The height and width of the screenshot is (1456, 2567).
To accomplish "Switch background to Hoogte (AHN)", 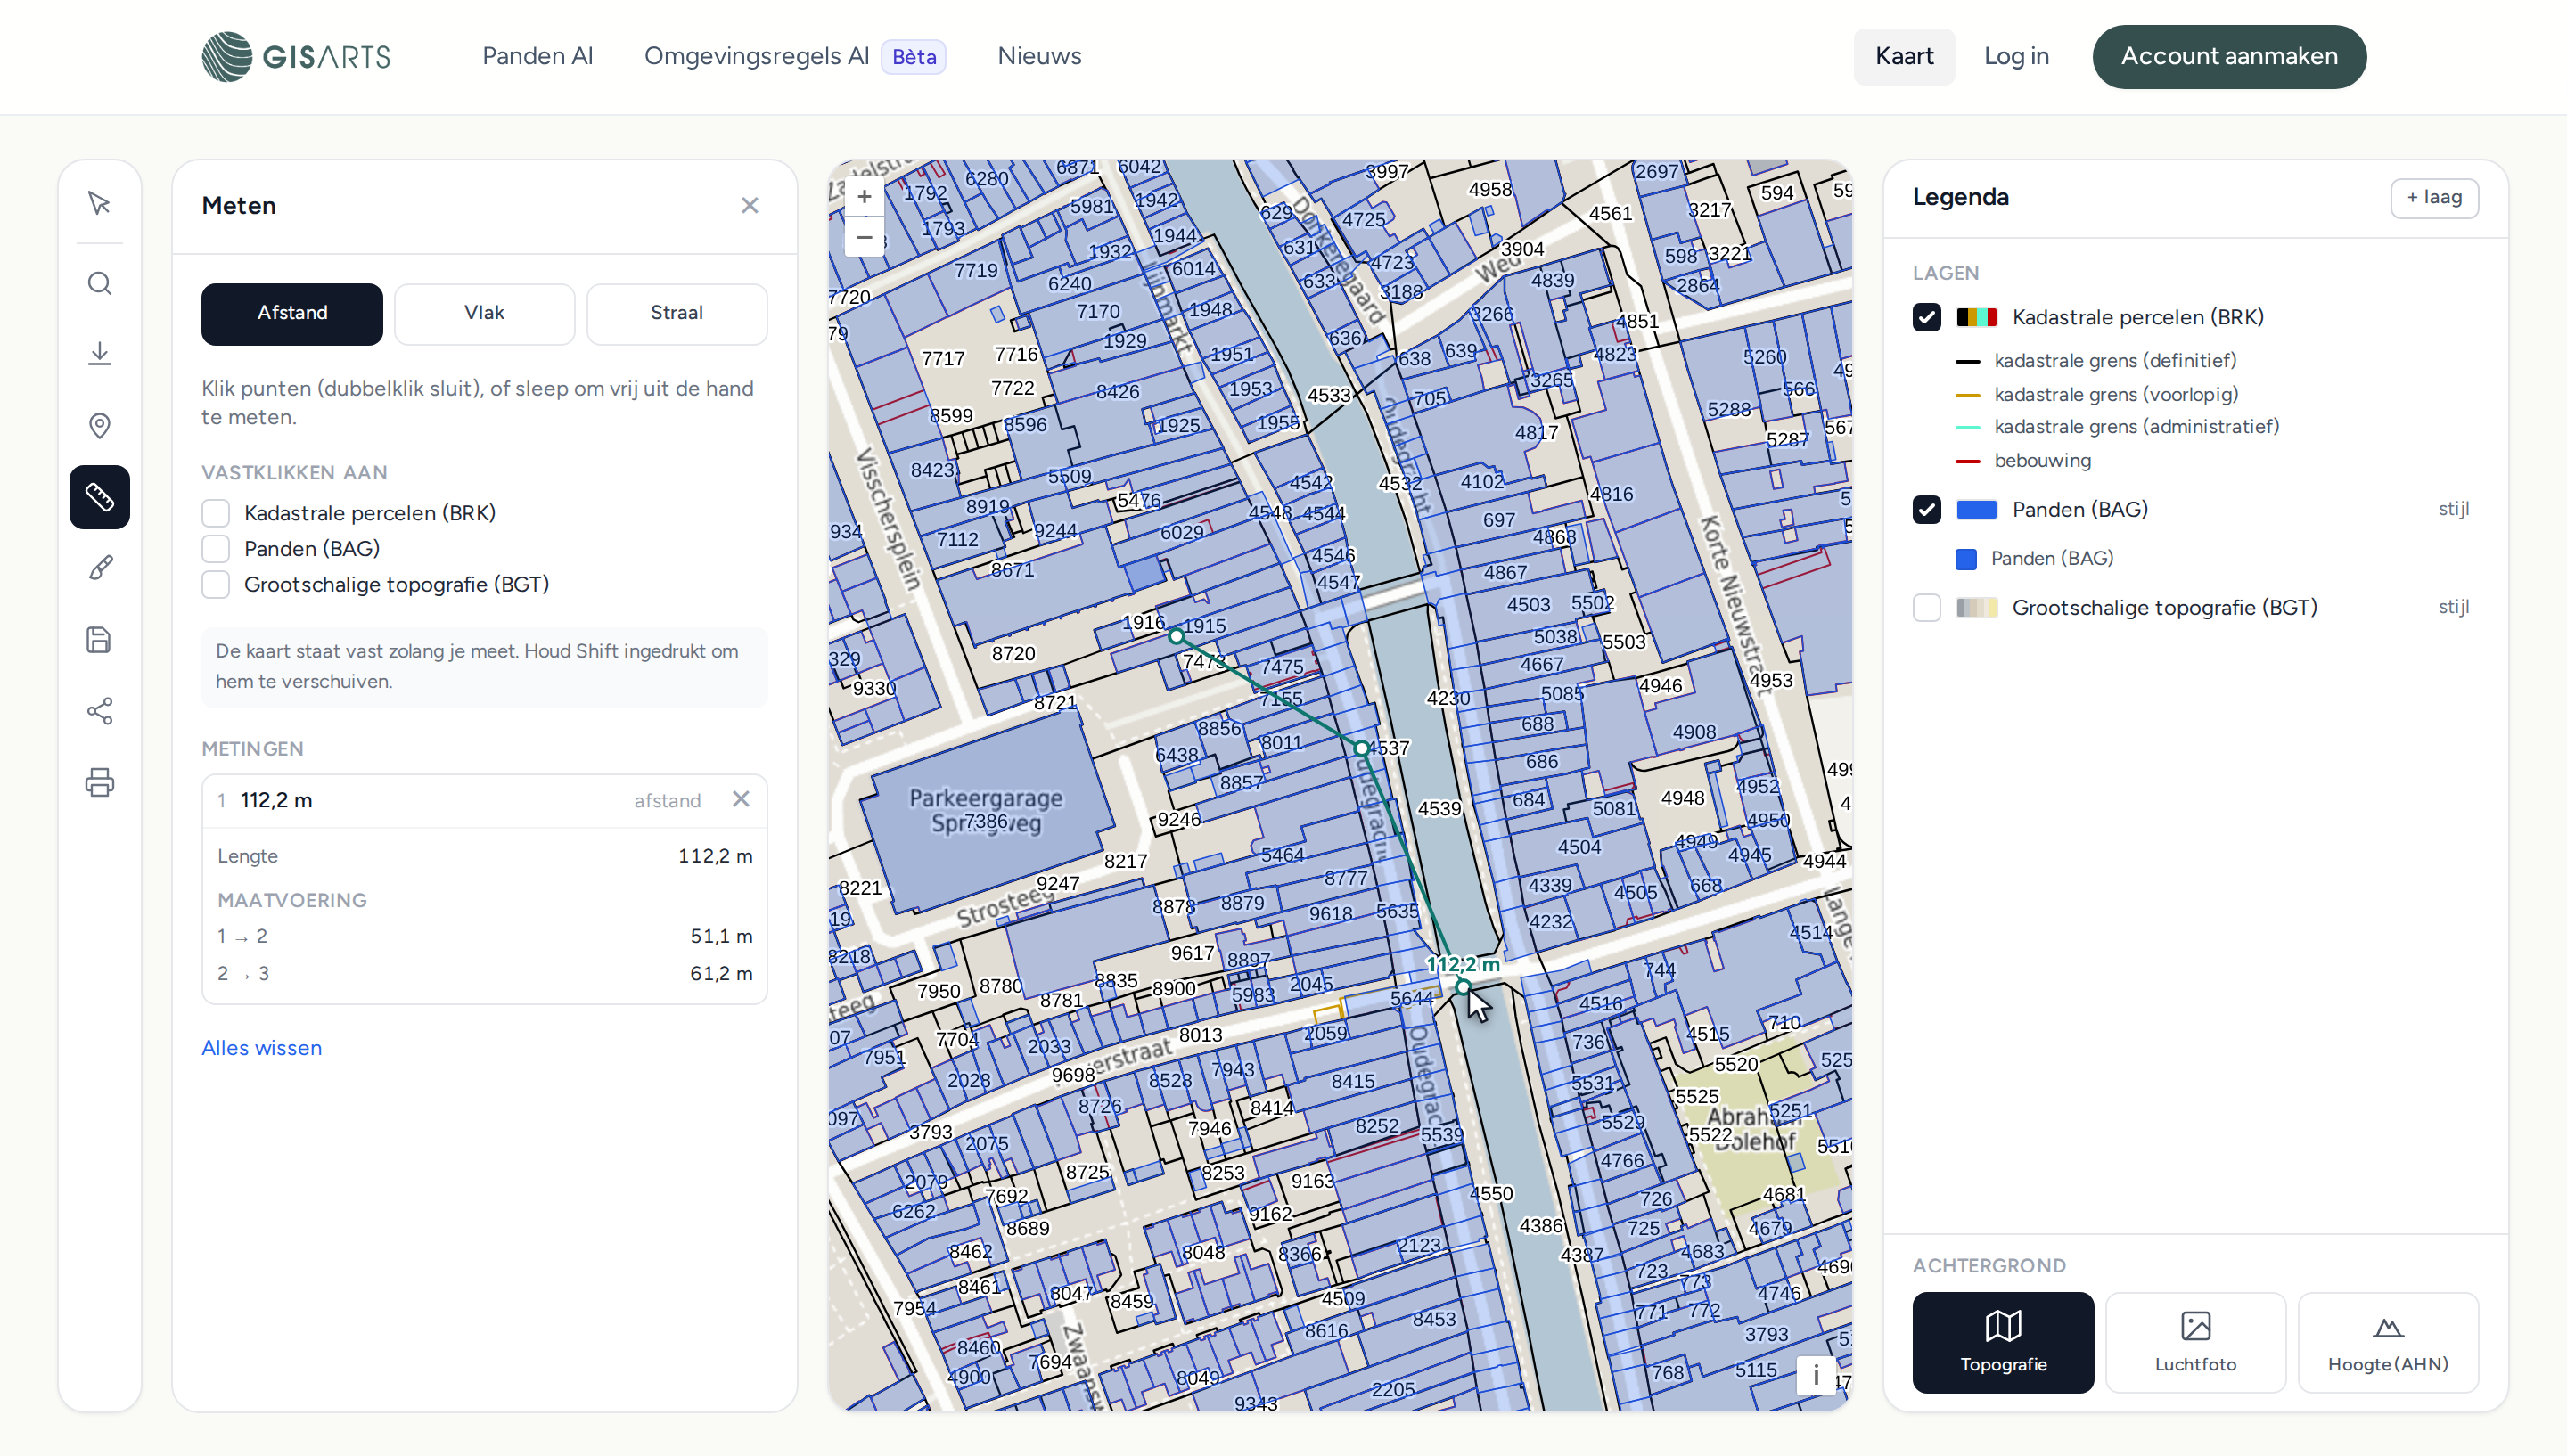I will pos(2388,1342).
